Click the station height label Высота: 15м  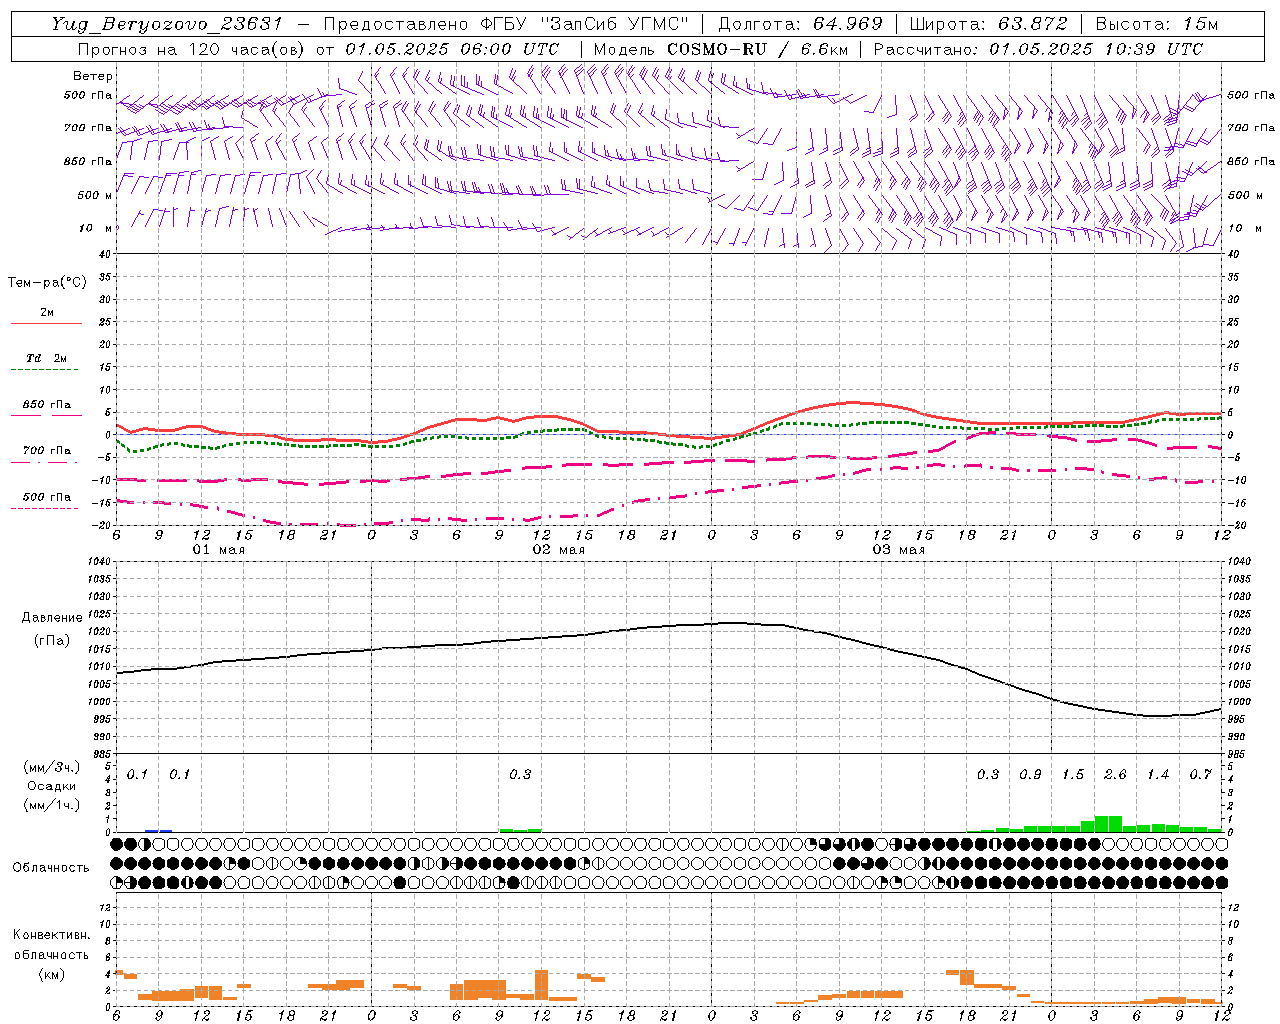1157,24
